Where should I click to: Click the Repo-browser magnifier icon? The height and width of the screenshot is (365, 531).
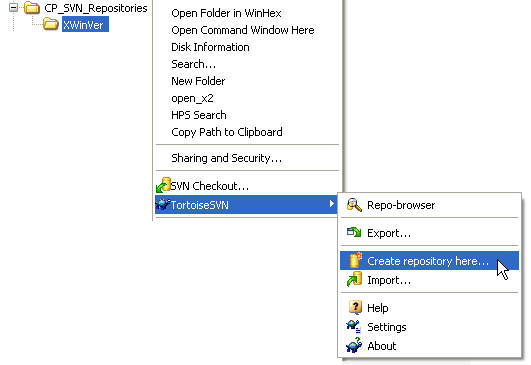coord(354,205)
